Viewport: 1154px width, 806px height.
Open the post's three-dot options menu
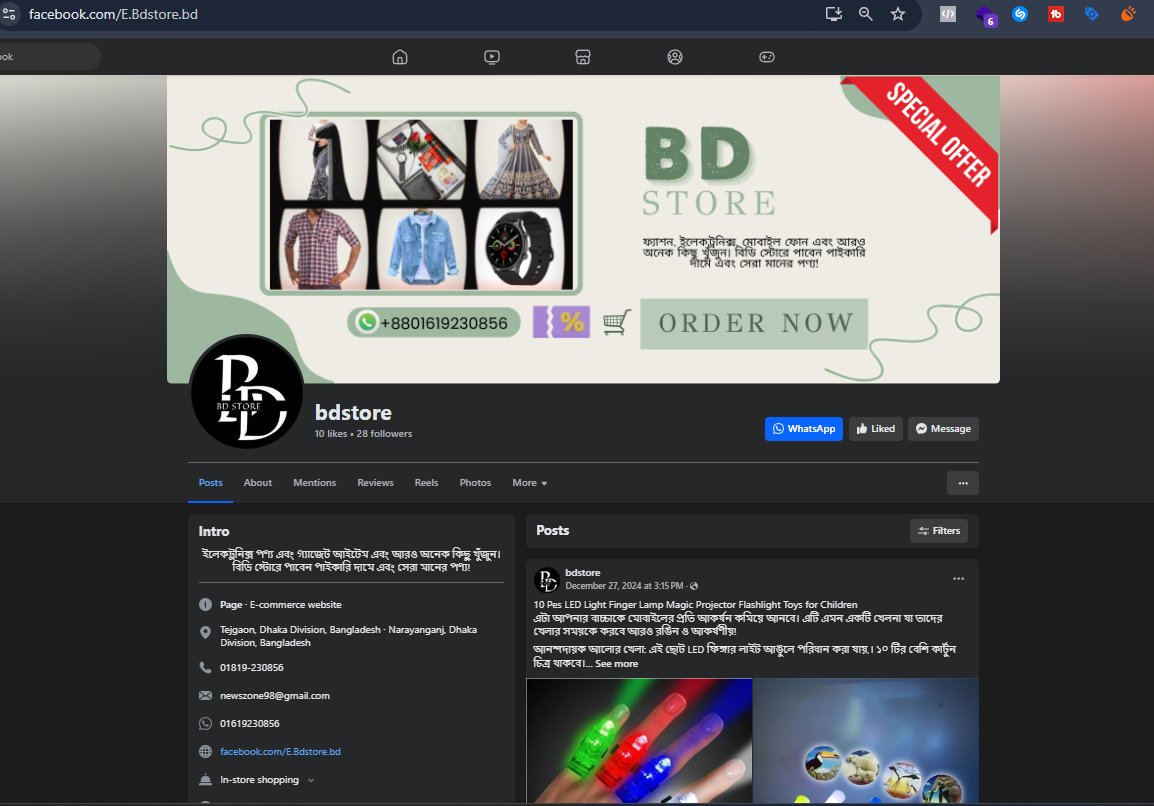click(958, 579)
